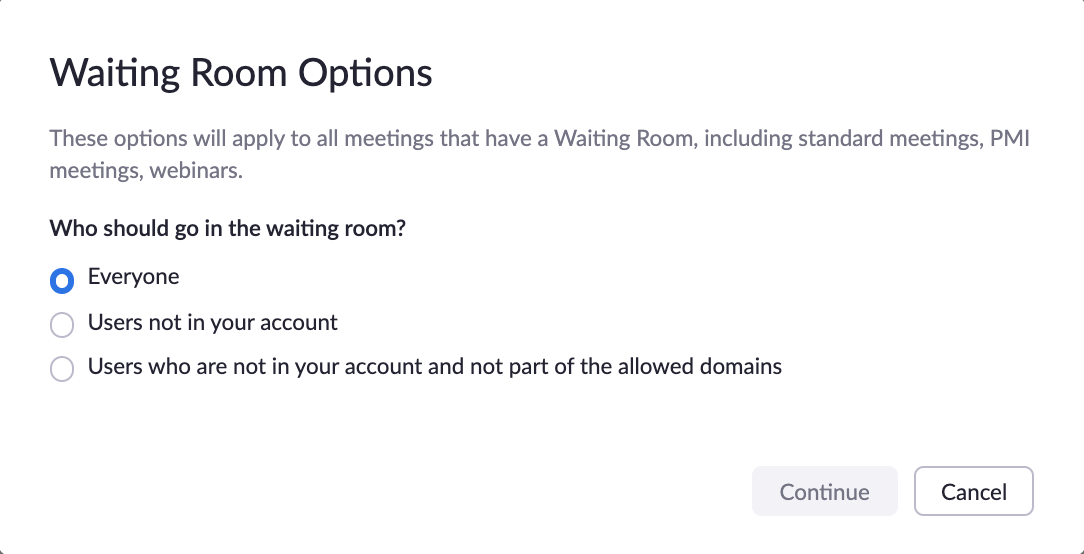Select the allowed domains radio option
1084x554 pixels.
pos(62,369)
